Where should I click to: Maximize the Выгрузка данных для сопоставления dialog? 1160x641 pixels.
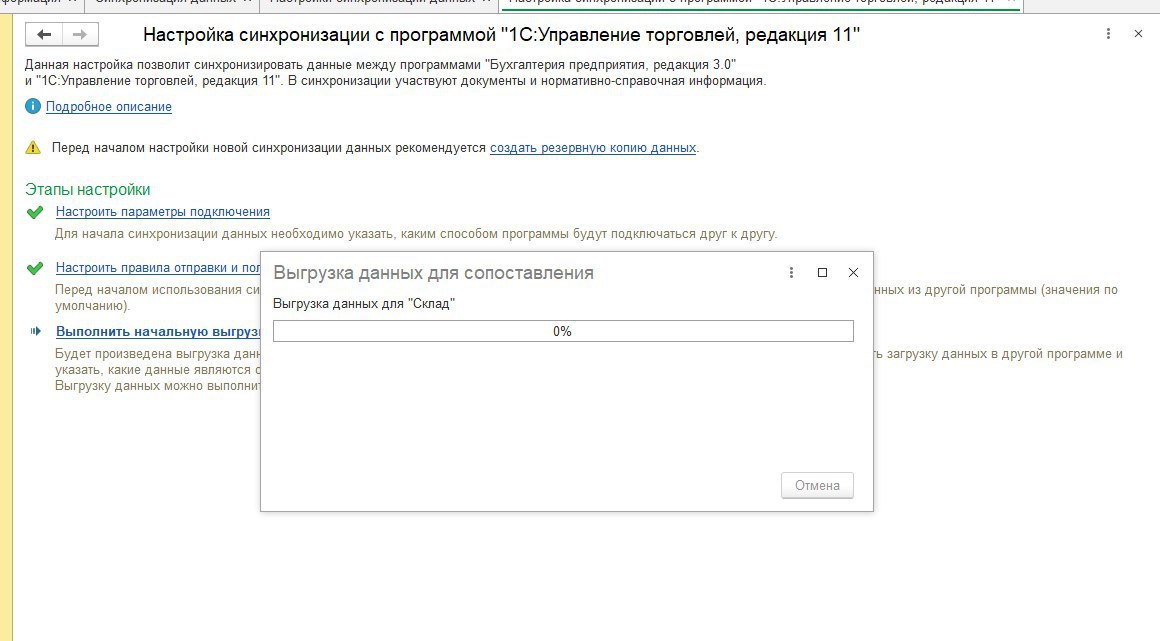click(822, 272)
